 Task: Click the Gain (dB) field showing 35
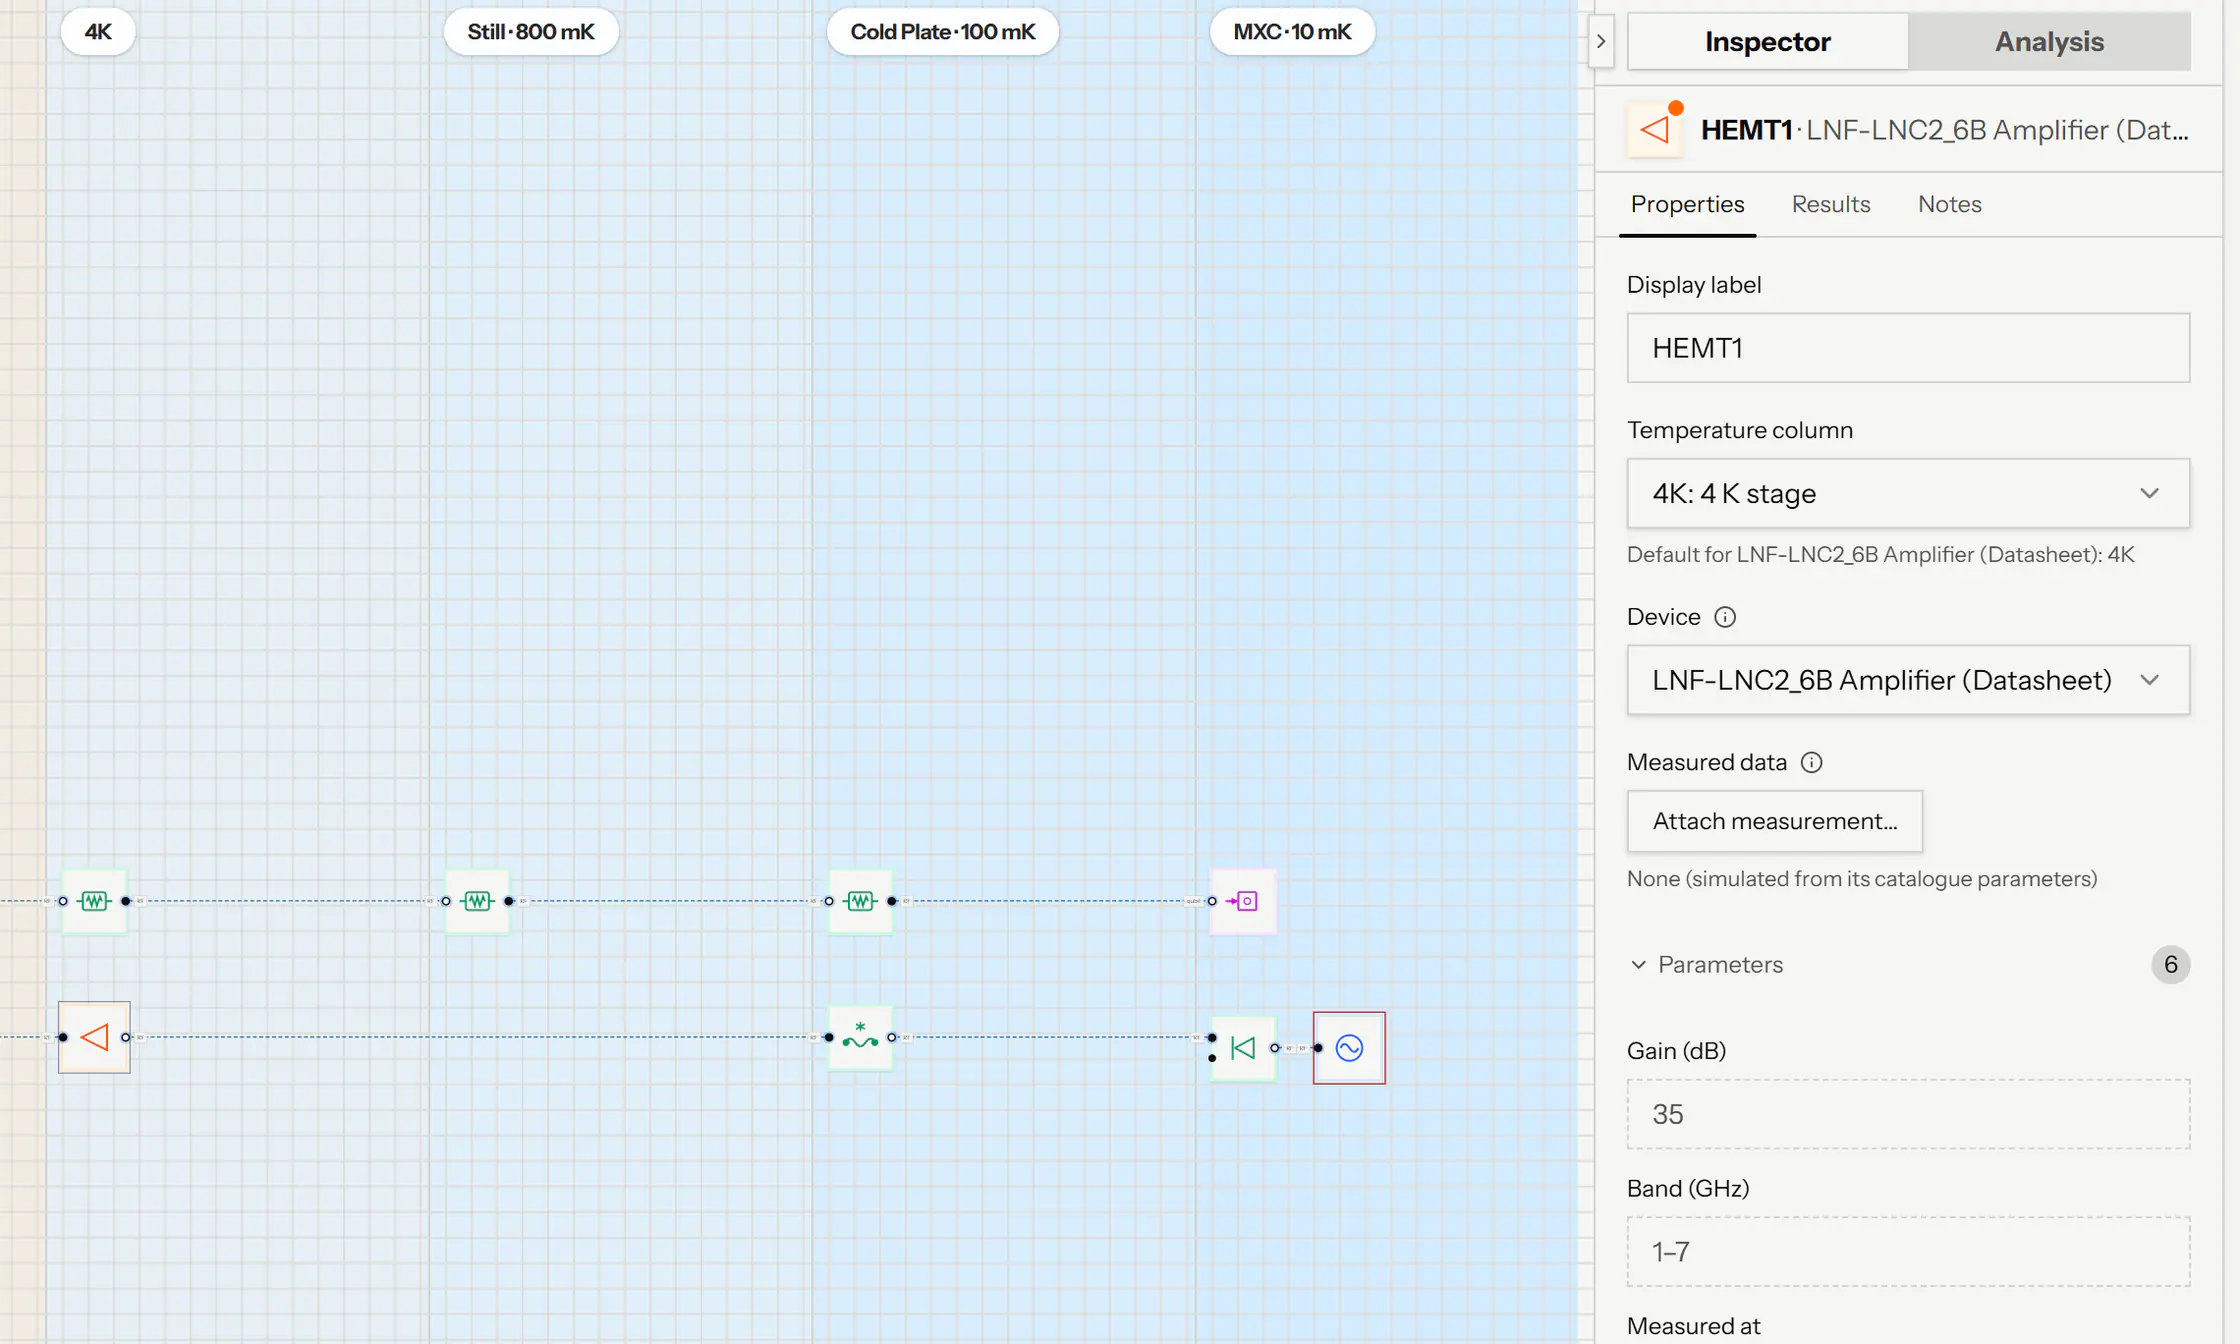click(x=1908, y=1114)
